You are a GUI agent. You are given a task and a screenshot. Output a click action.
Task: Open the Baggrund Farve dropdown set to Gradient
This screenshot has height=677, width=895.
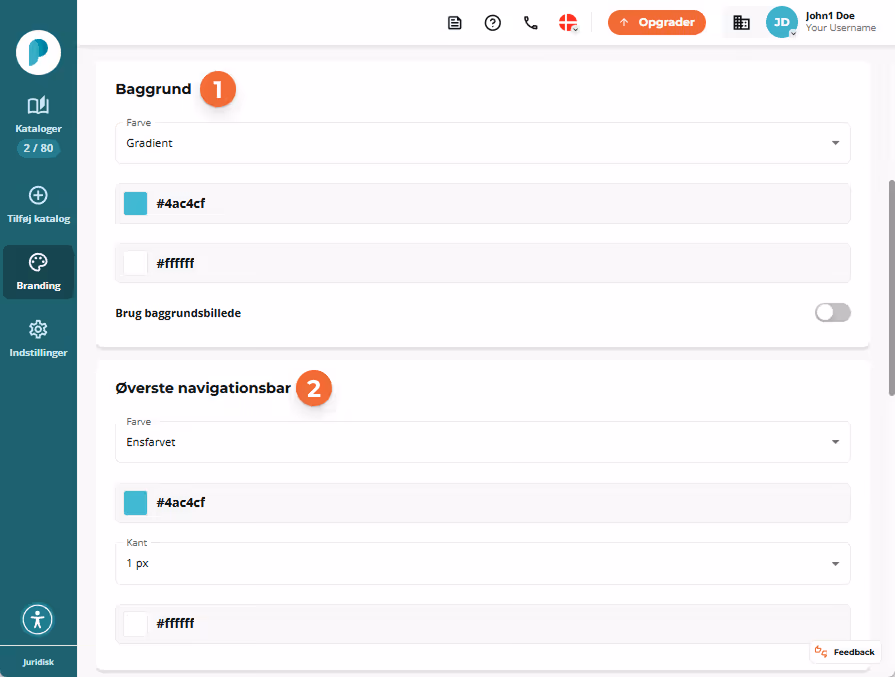point(483,143)
